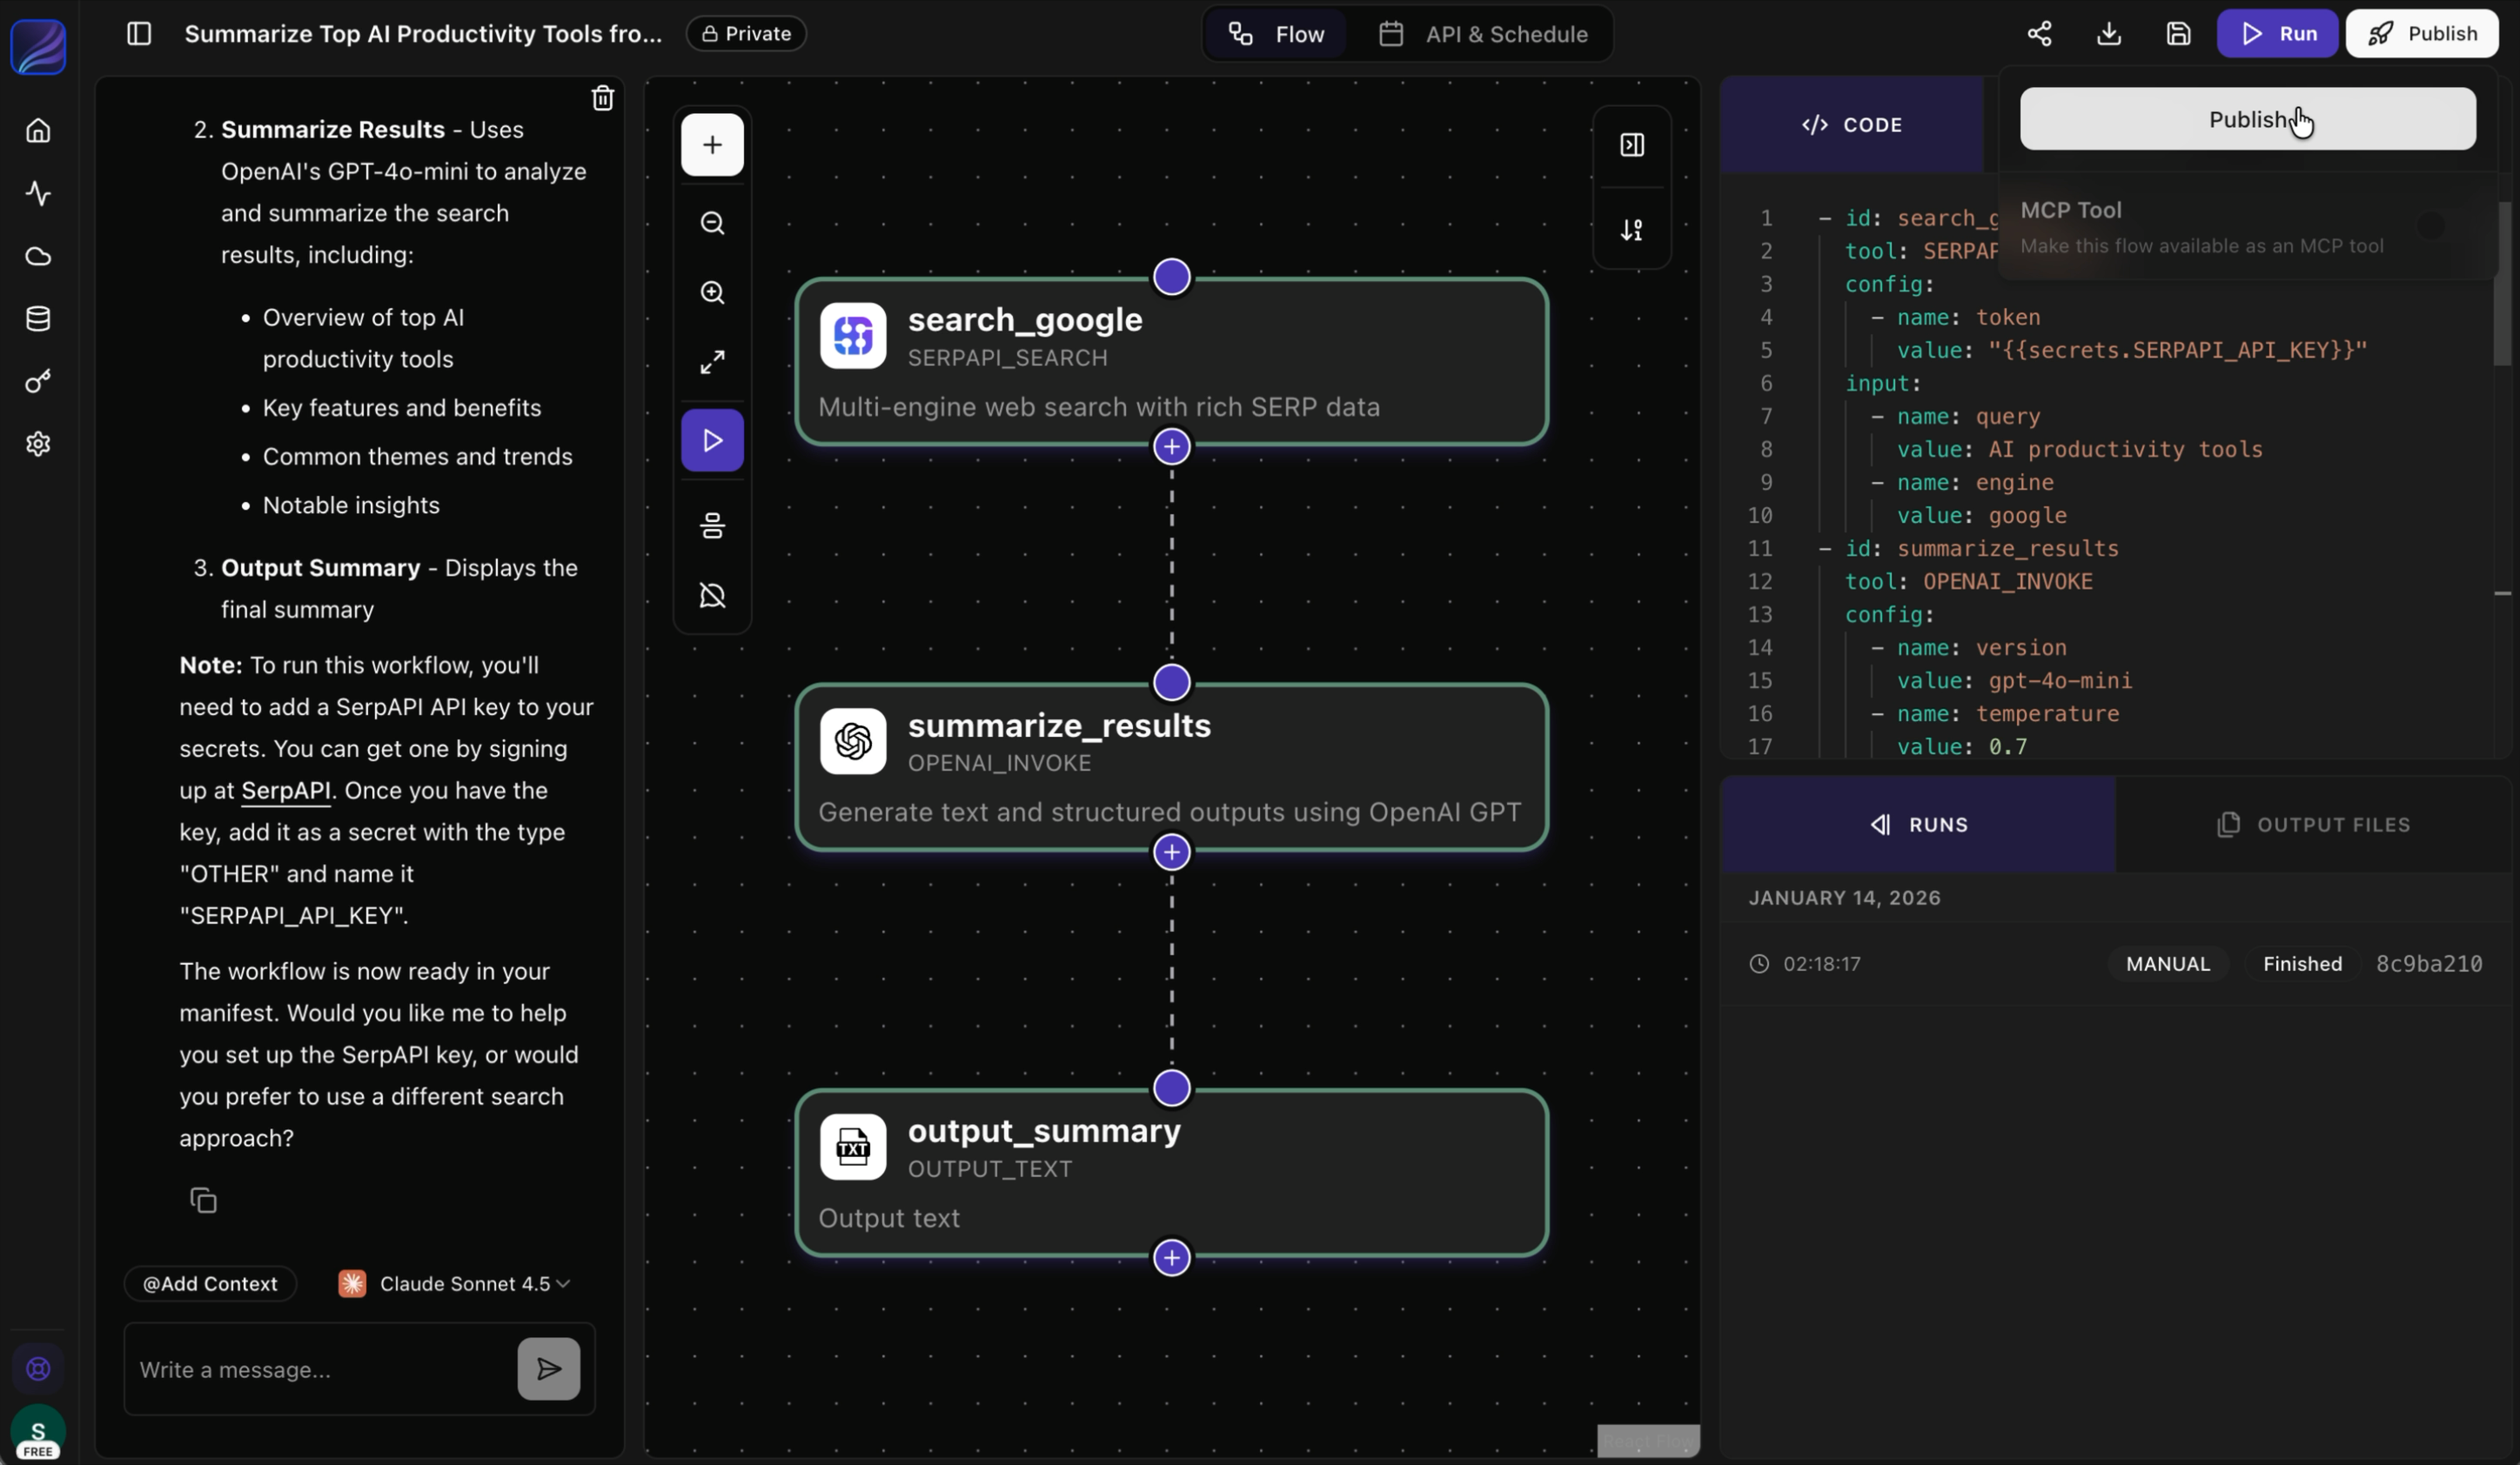Open the Output Files tab

coord(2313,825)
